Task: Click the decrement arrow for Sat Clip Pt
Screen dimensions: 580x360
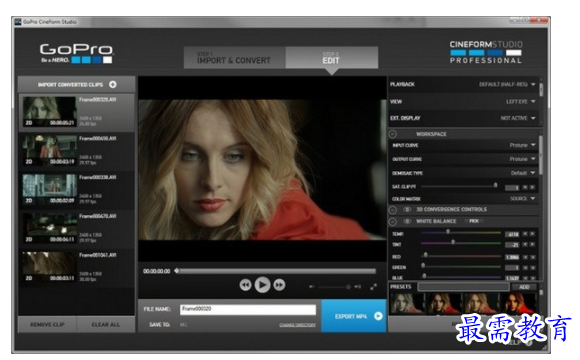Action: tap(525, 188)
